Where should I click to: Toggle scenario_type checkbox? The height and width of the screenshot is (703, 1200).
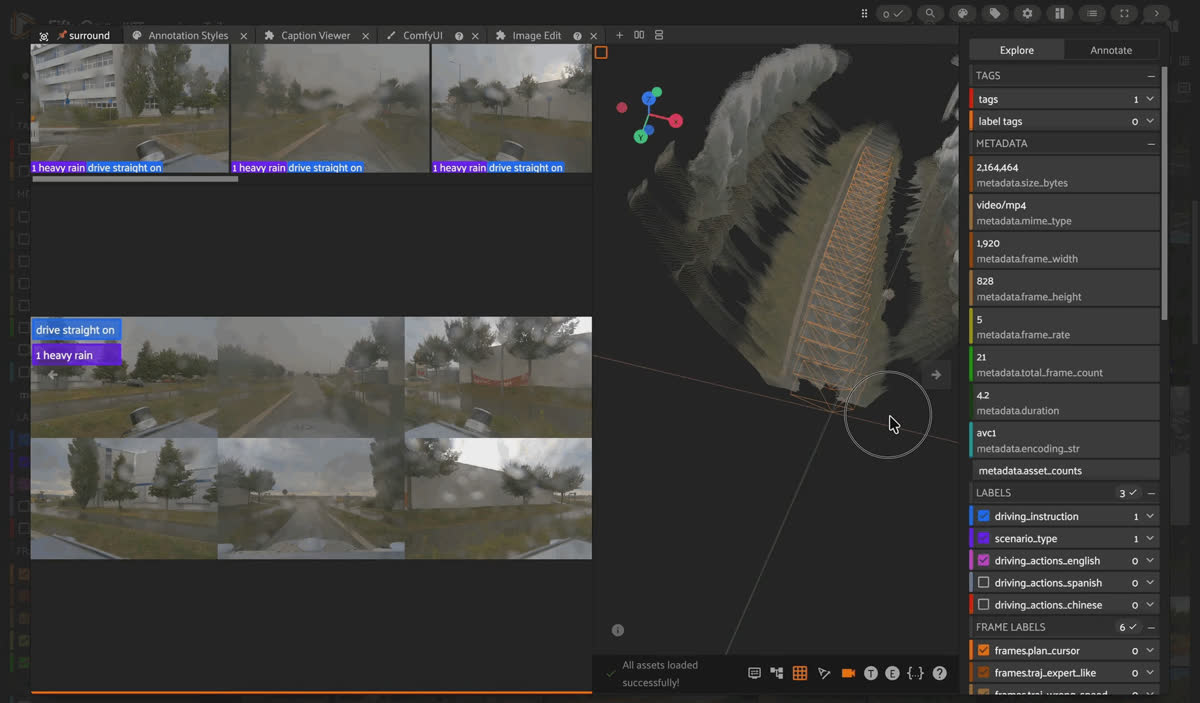tap(983, 538)
